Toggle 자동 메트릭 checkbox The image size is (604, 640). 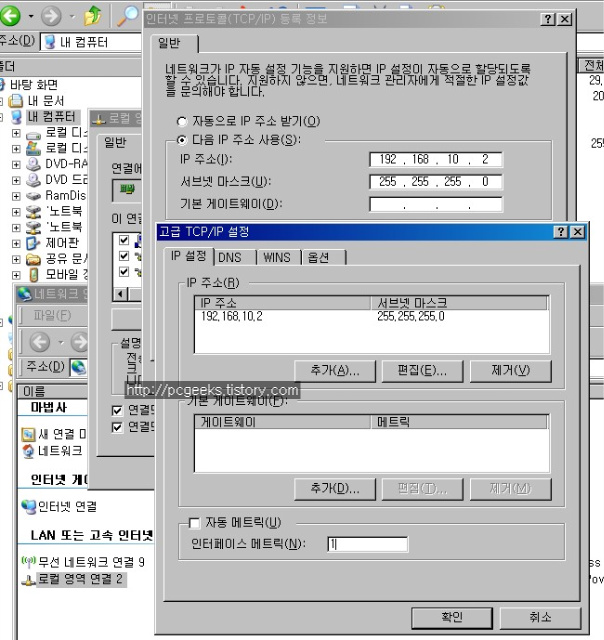(194, 522)
